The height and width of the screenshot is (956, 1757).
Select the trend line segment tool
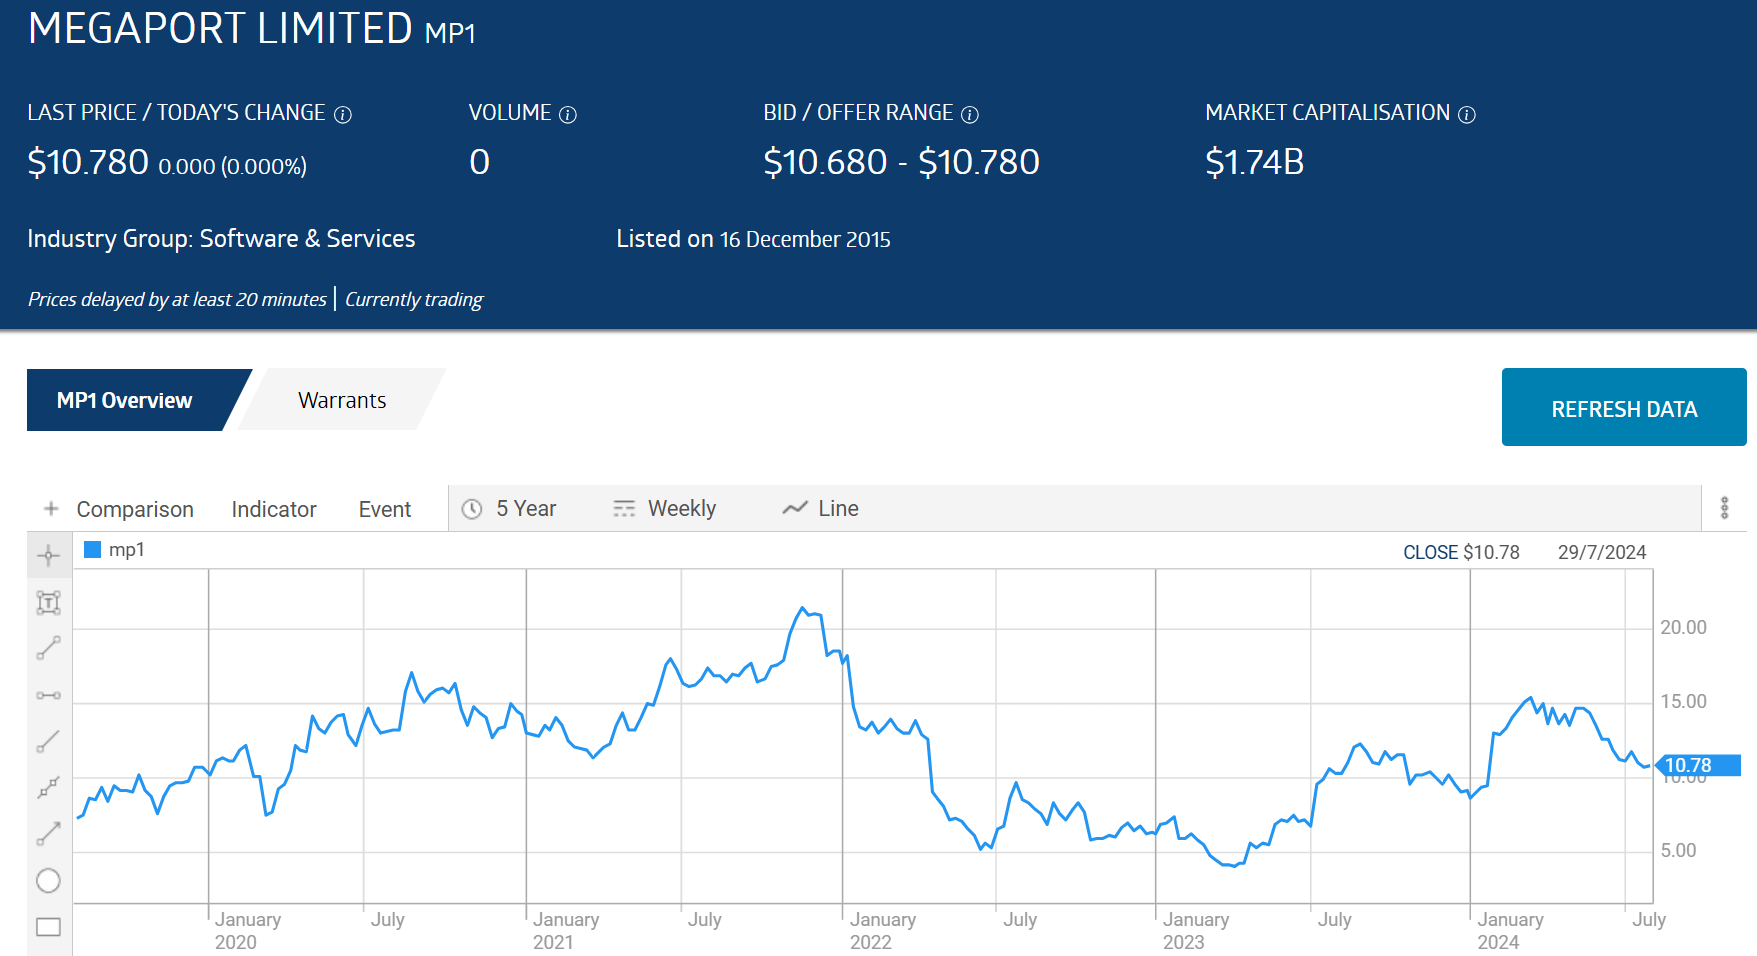coord(49,648)
